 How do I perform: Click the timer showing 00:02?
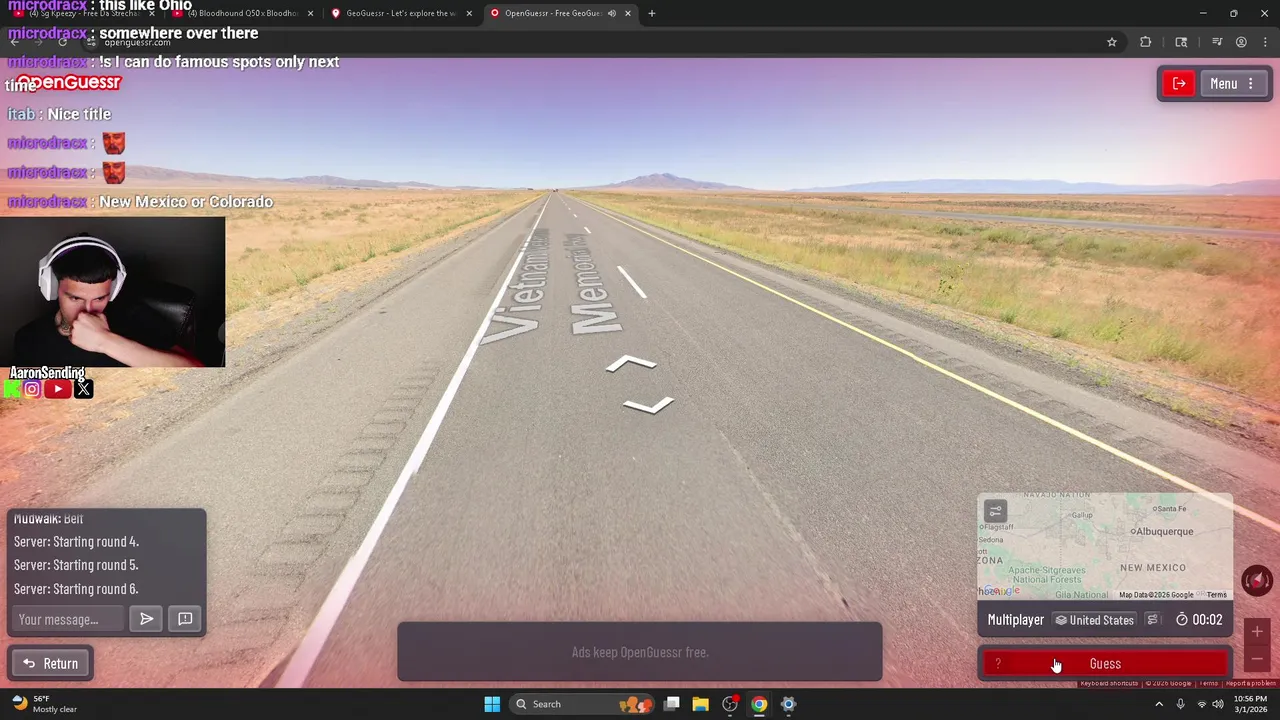(x=1199, y=620)
